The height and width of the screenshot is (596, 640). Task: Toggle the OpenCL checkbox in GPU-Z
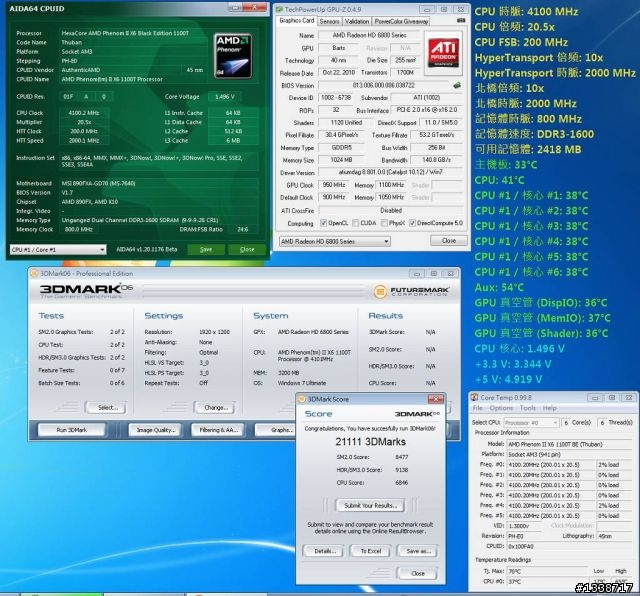tap(323, 223)
